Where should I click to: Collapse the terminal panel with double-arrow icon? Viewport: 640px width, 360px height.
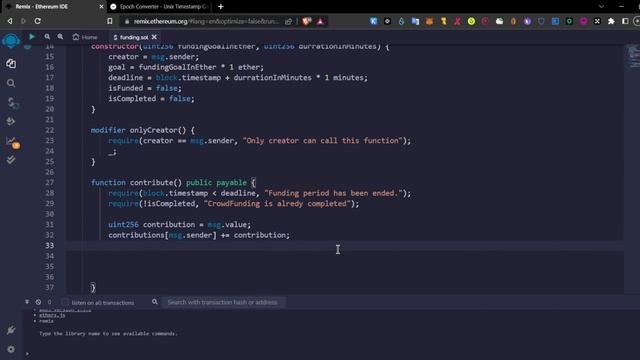(27, 302)
